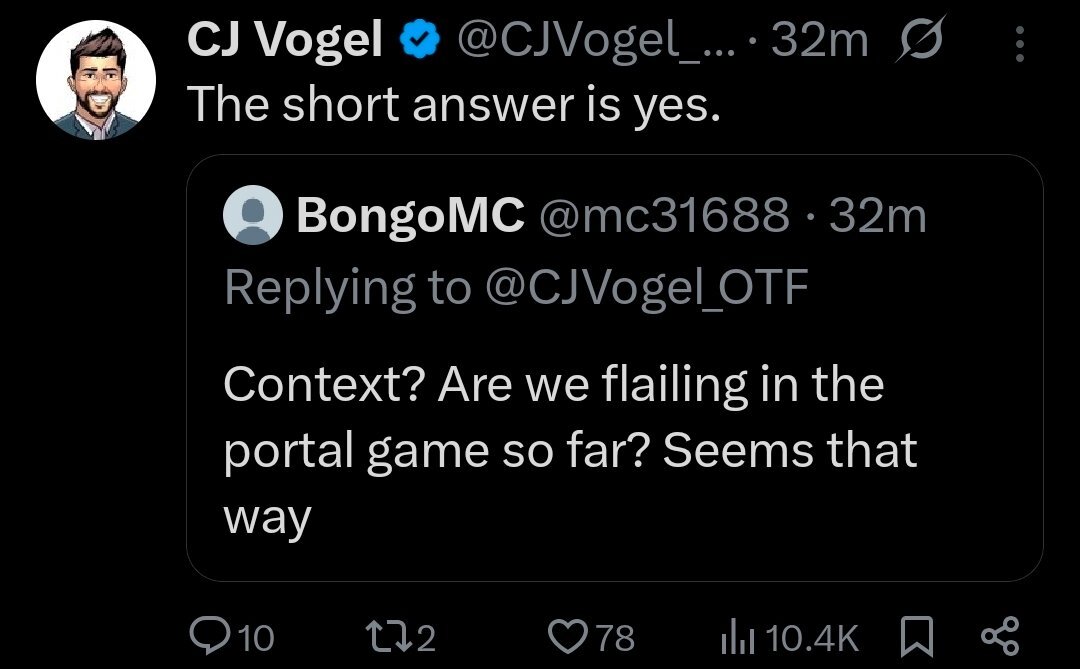The image size is (1080, 669).
Task: View post analytics bar-chart icon
Action: (738, 636)
